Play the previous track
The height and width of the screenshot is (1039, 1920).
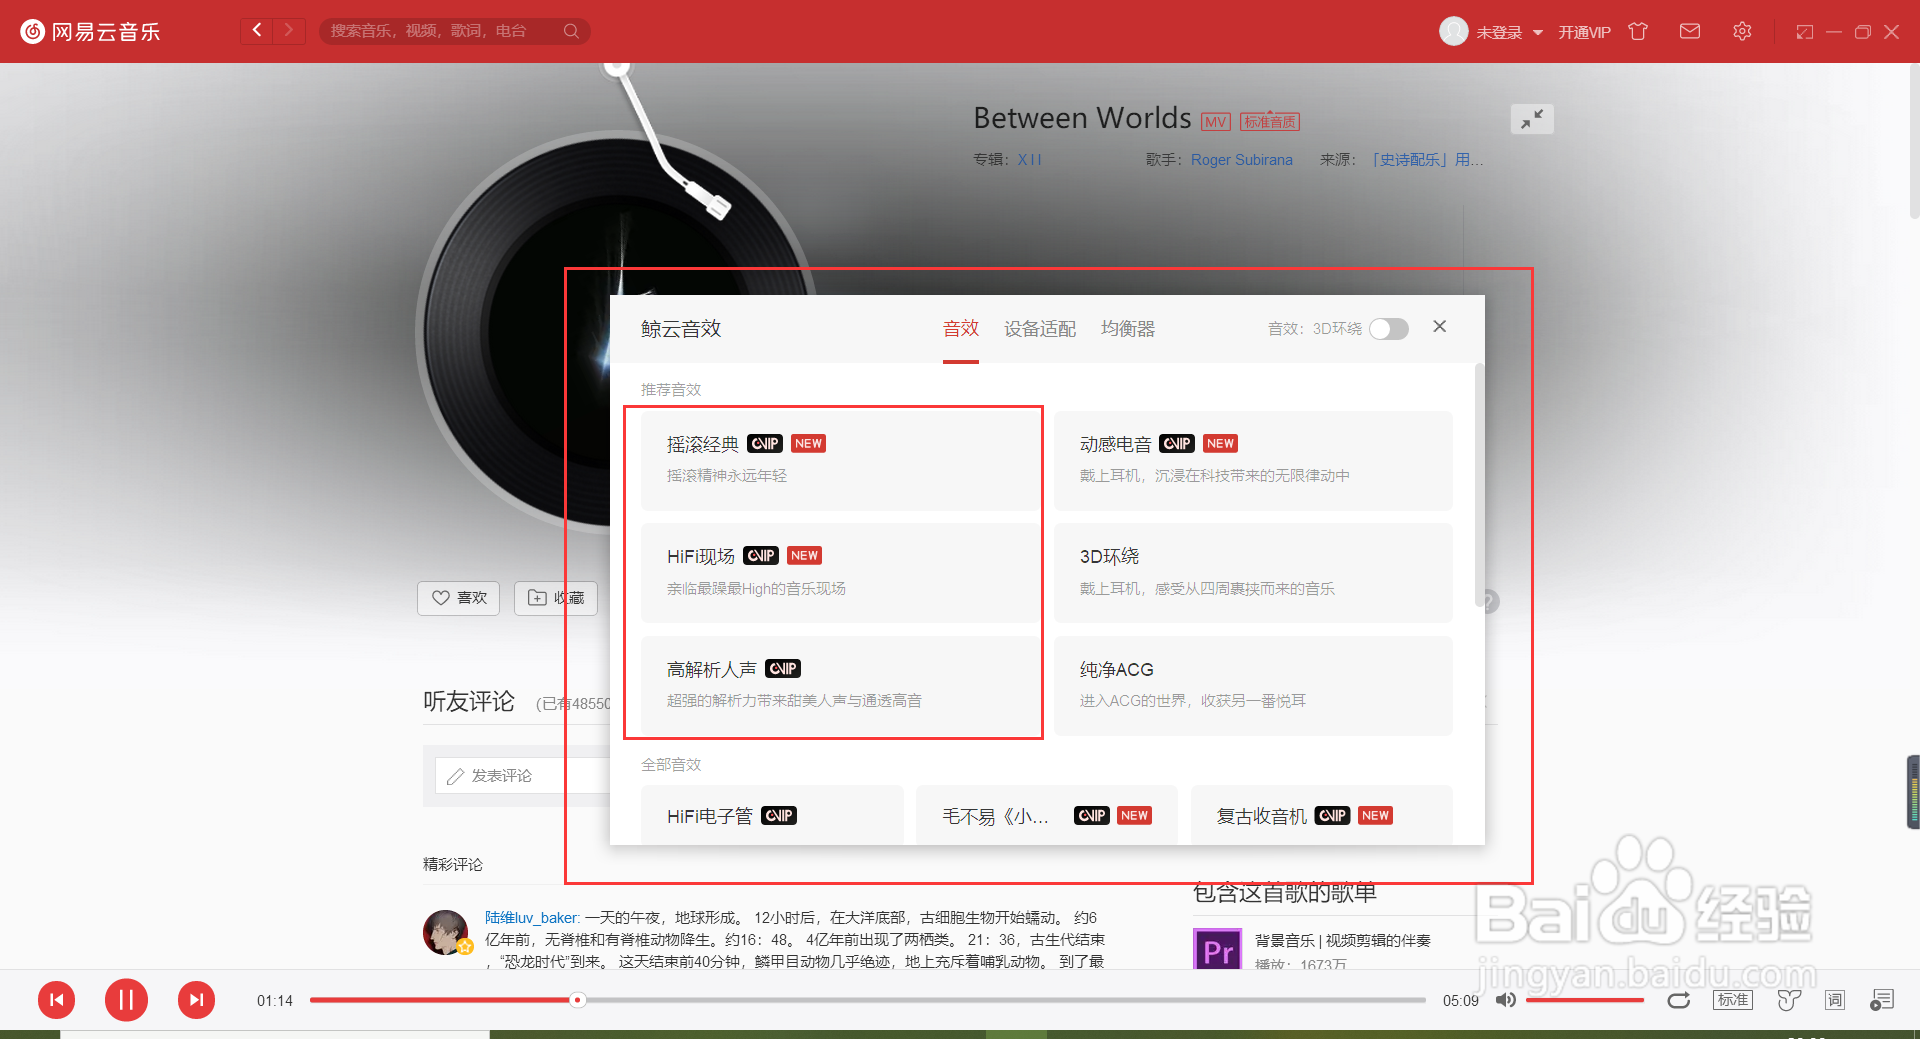click(x=57, y=1000)
